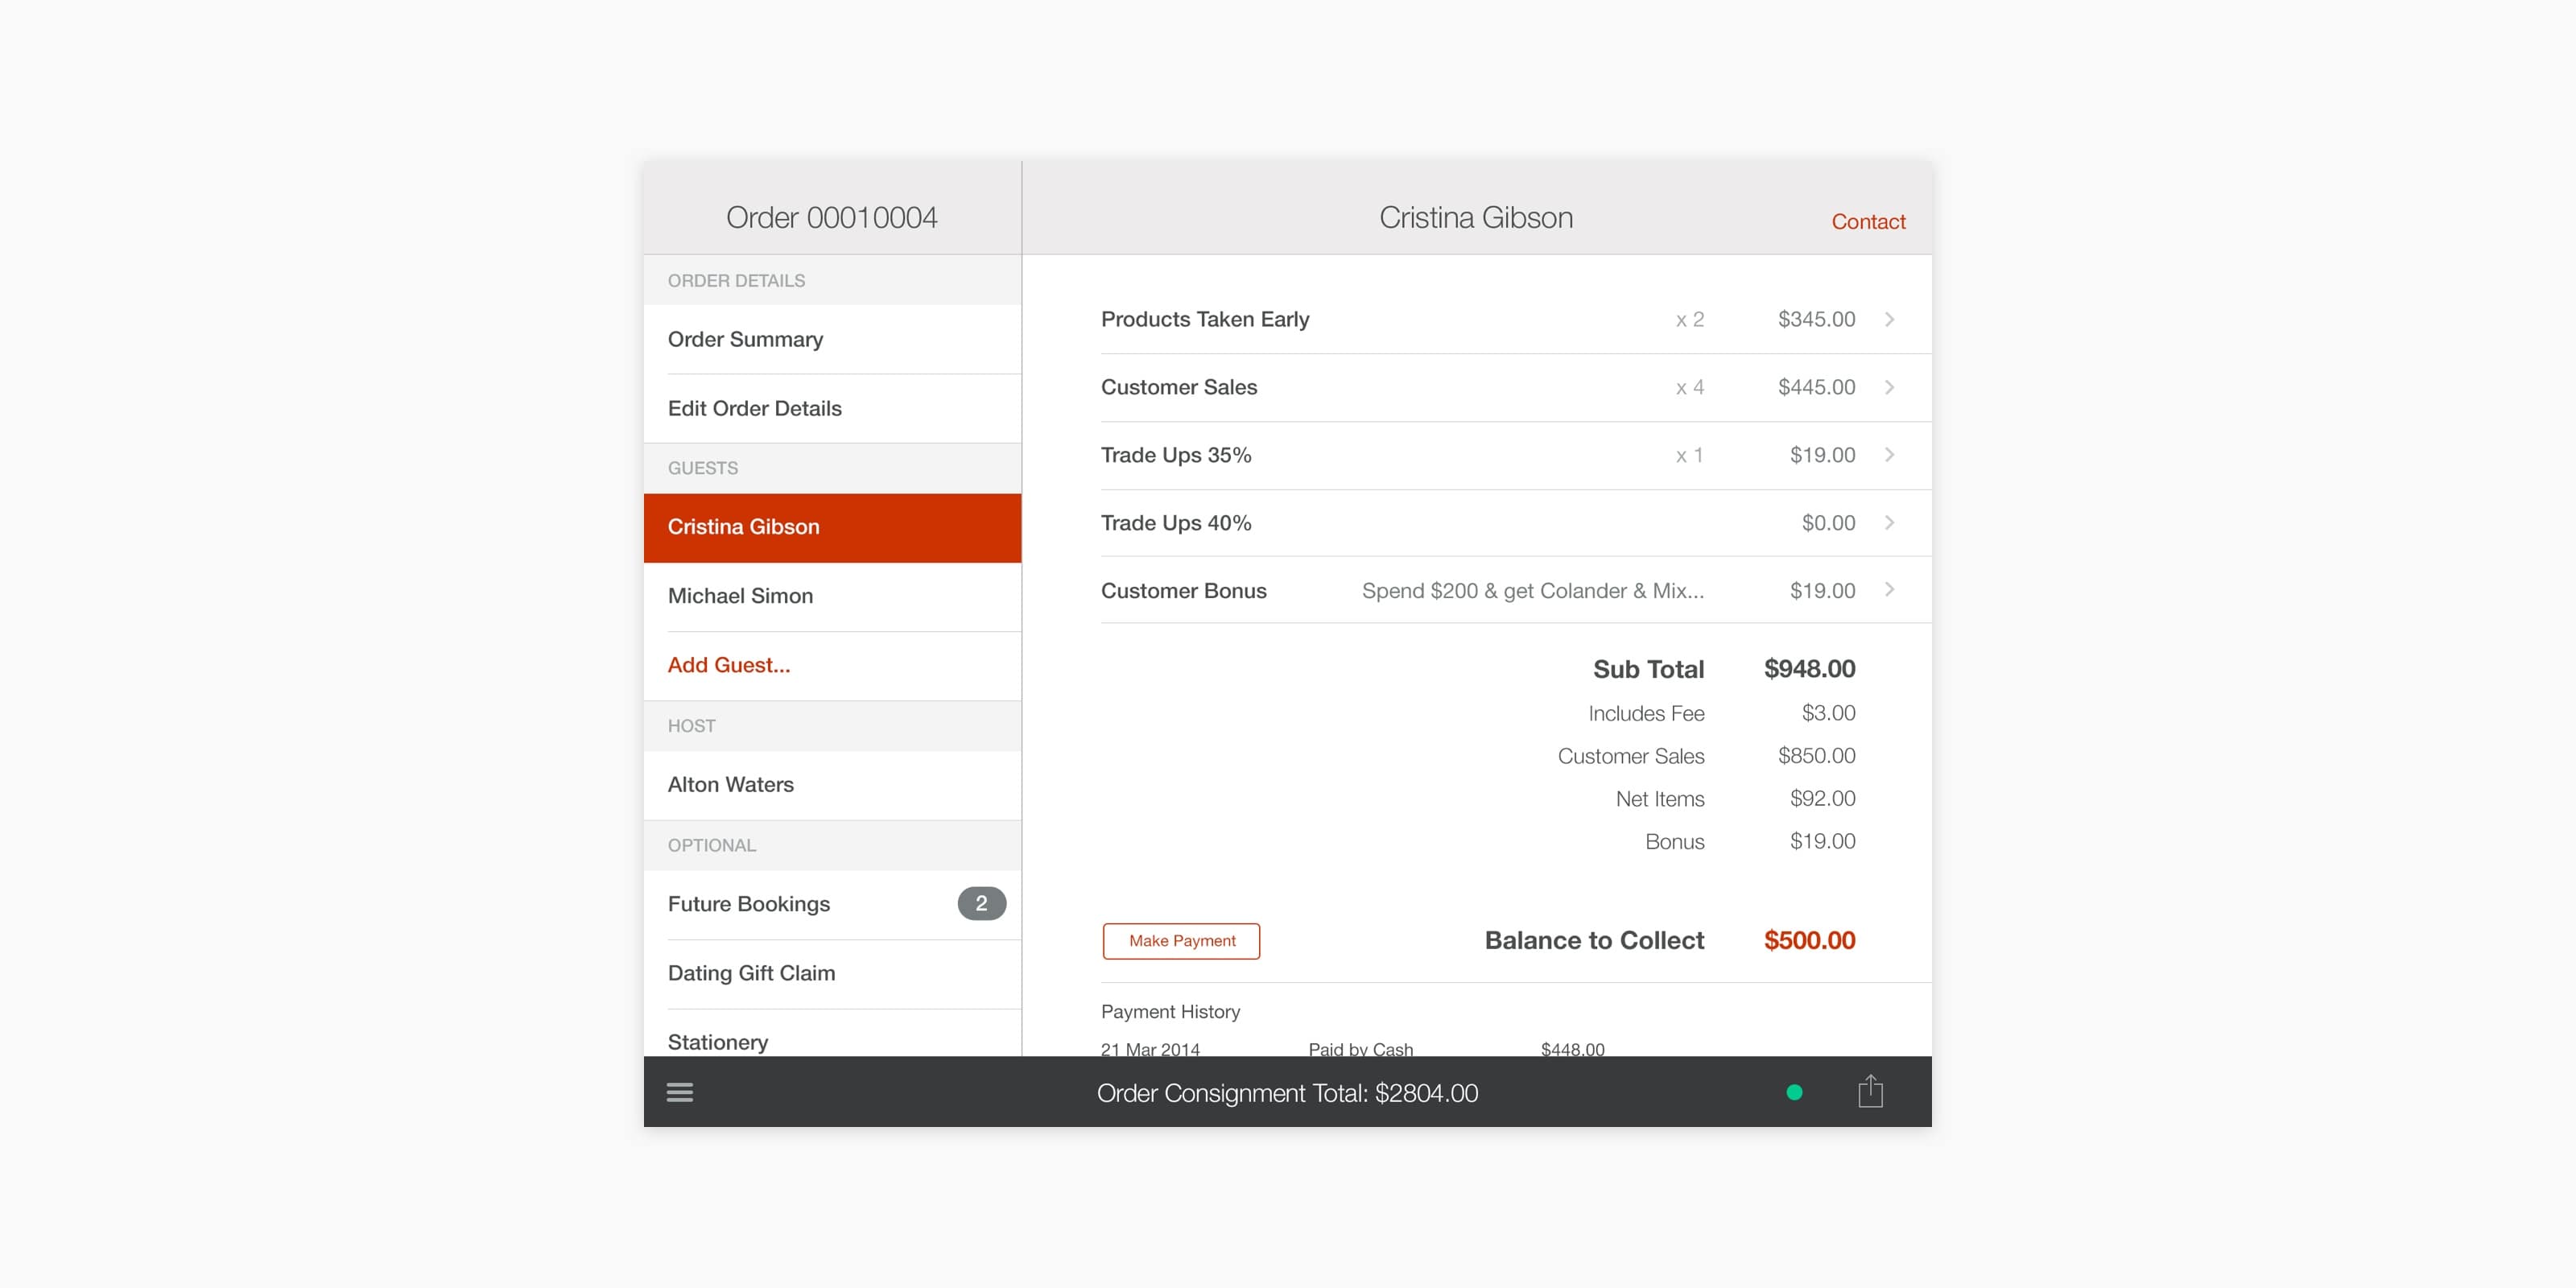
Task: Open the Stationery sidebar item
Action: click(718, 1040)
